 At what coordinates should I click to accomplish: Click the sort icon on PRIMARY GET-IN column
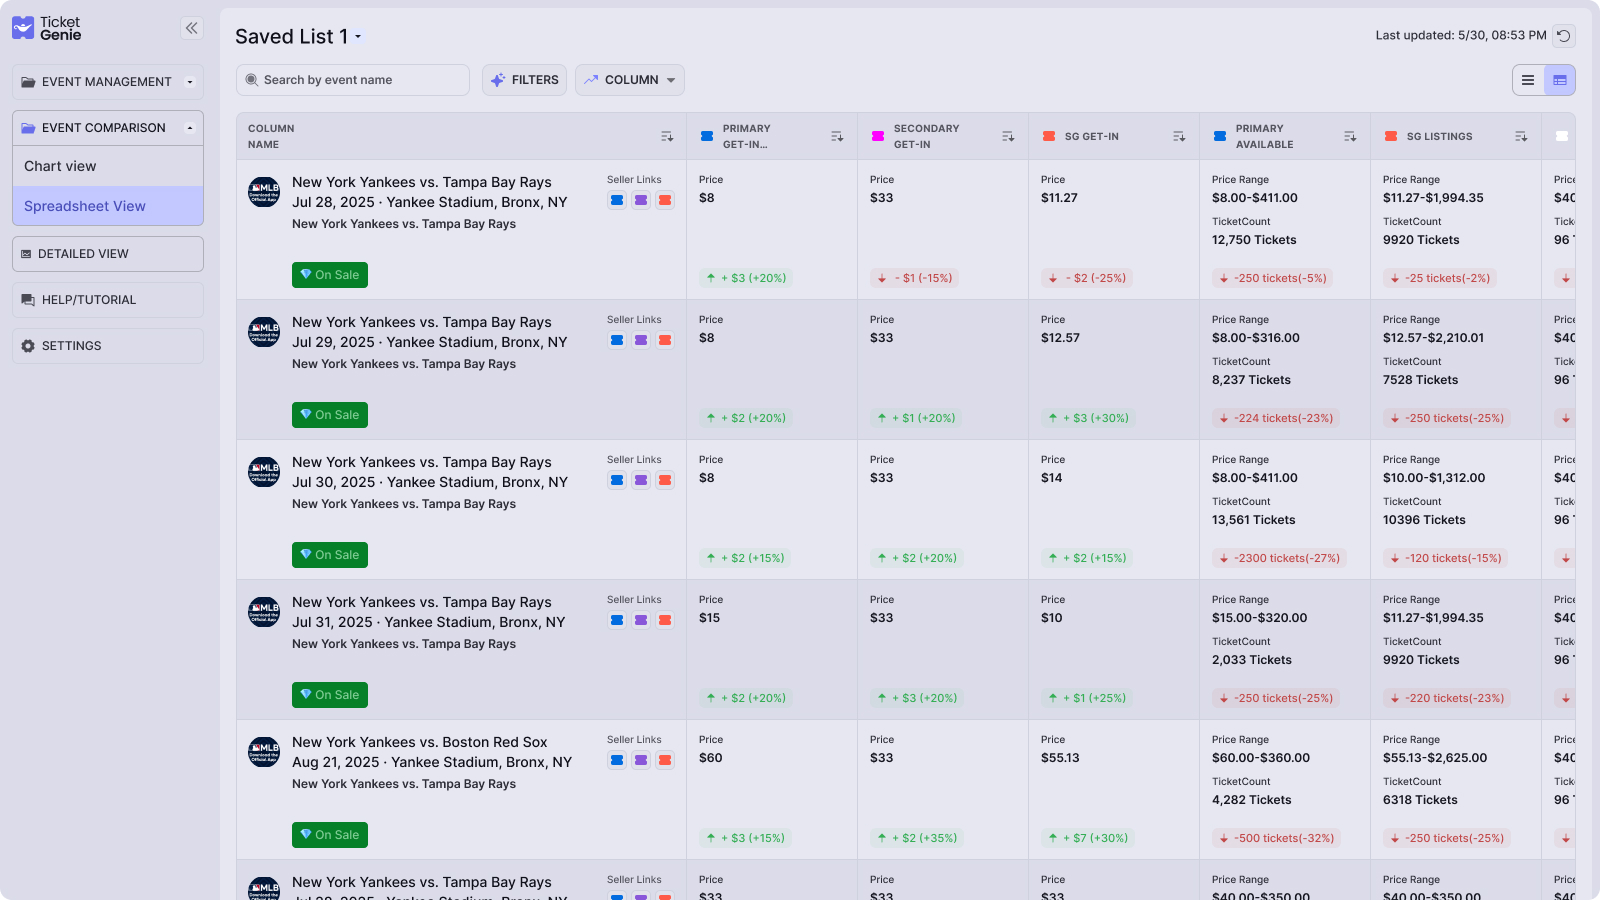coord(837,136)
